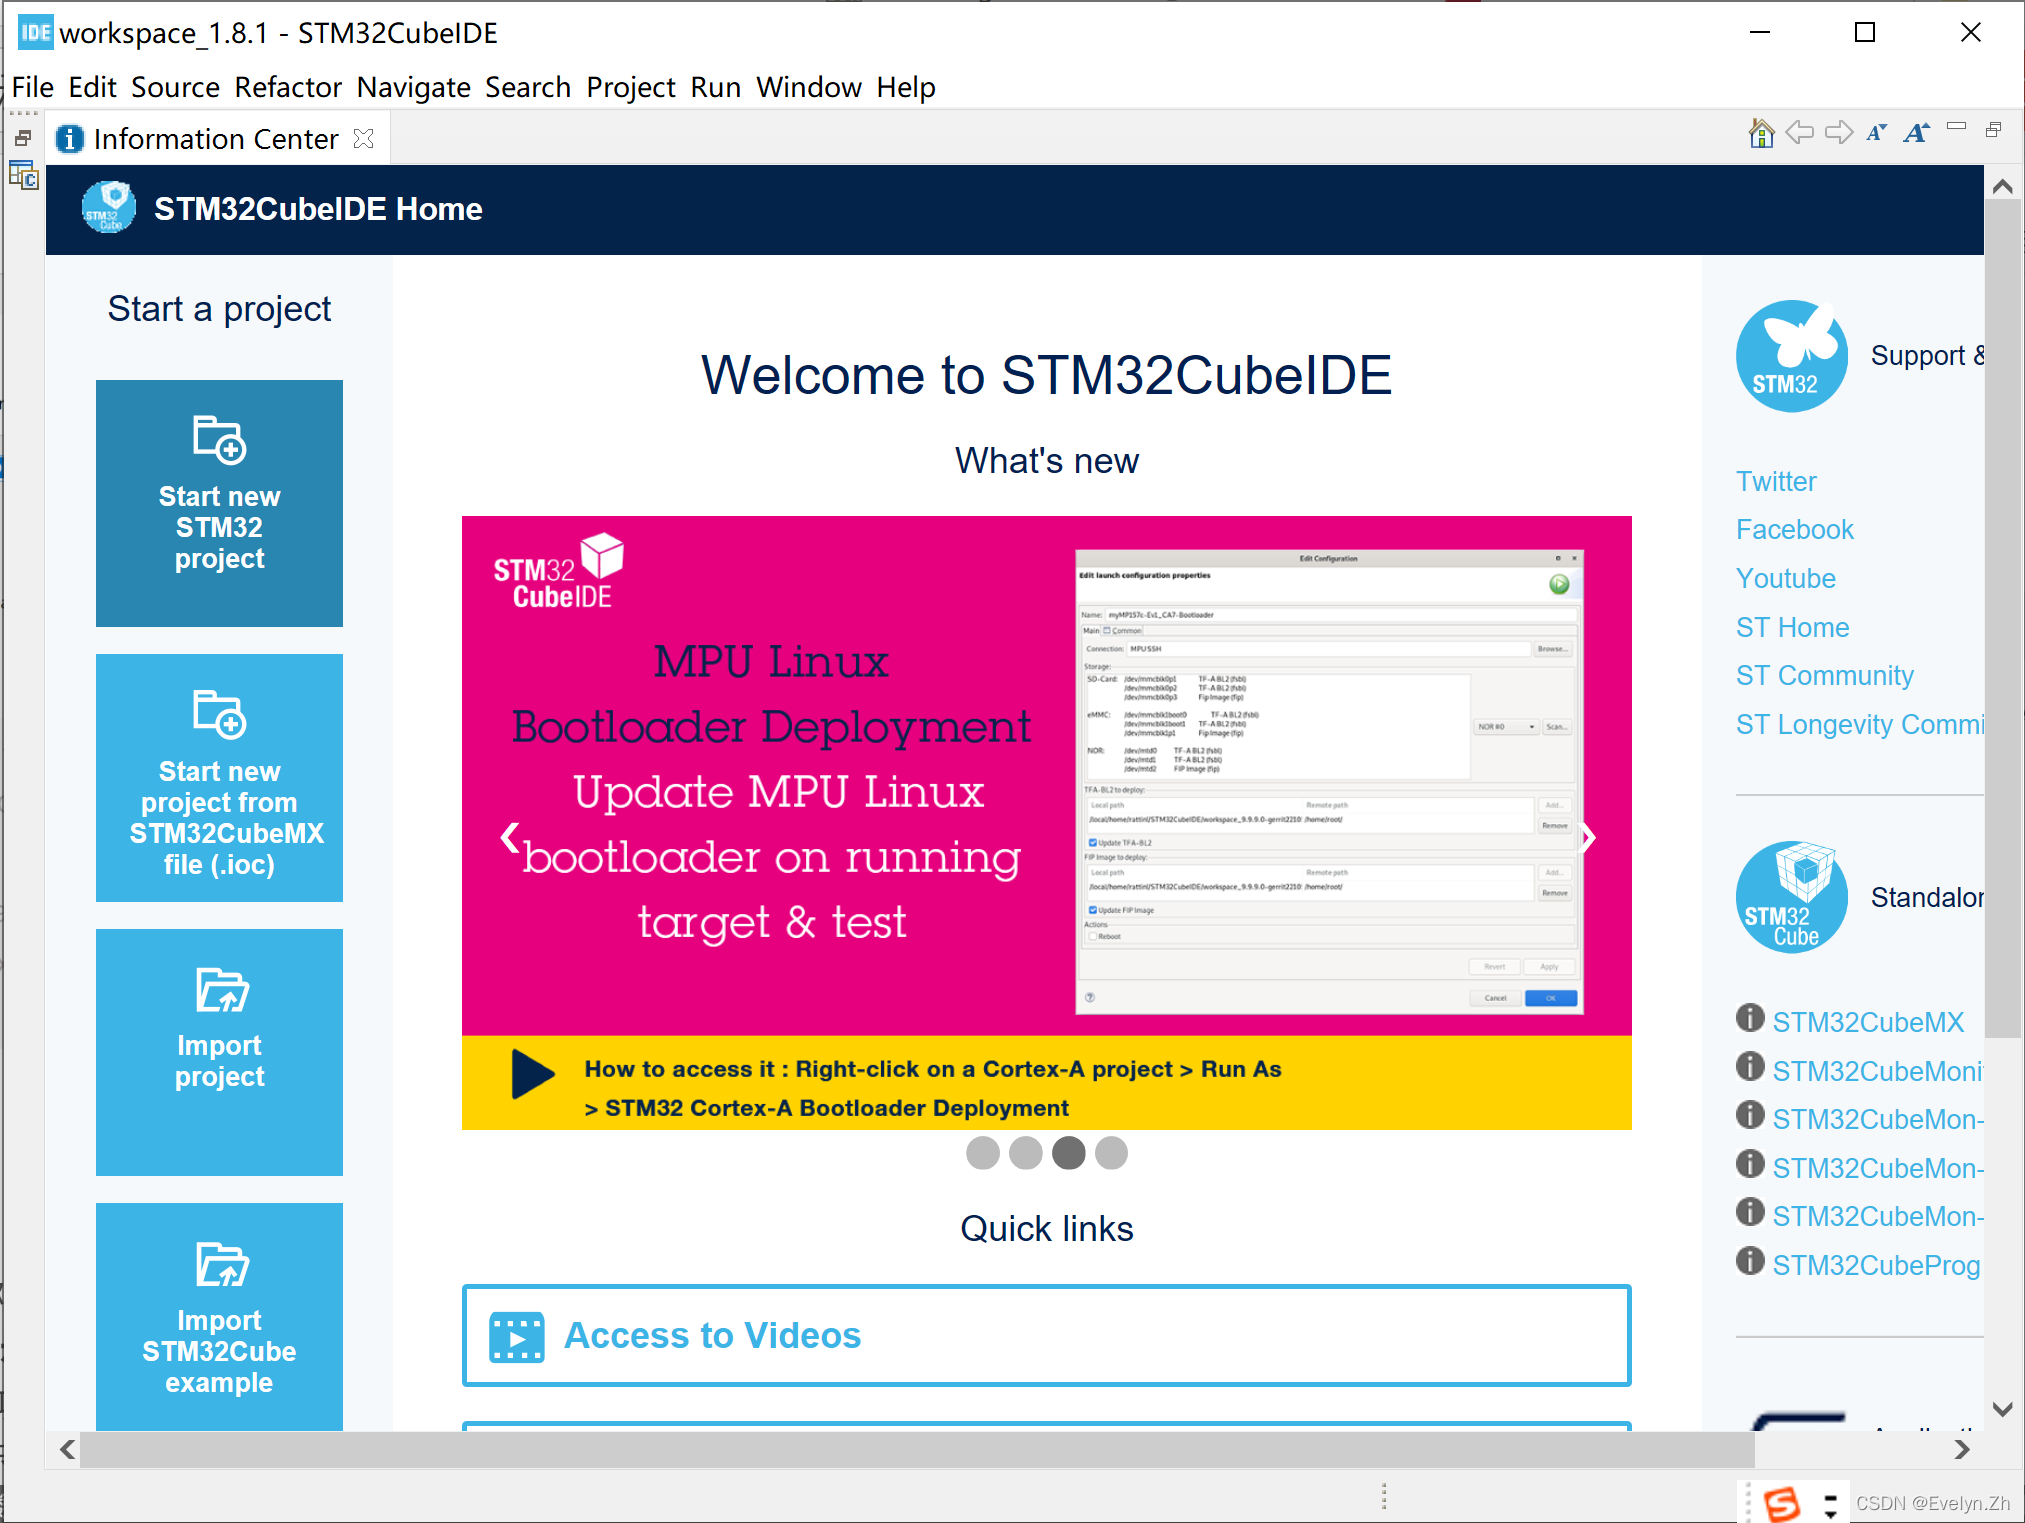The width and height of the screenshot is (2025, 1523).
Task: Open the STM32CubeProg link
Action: [1876, 1265]
